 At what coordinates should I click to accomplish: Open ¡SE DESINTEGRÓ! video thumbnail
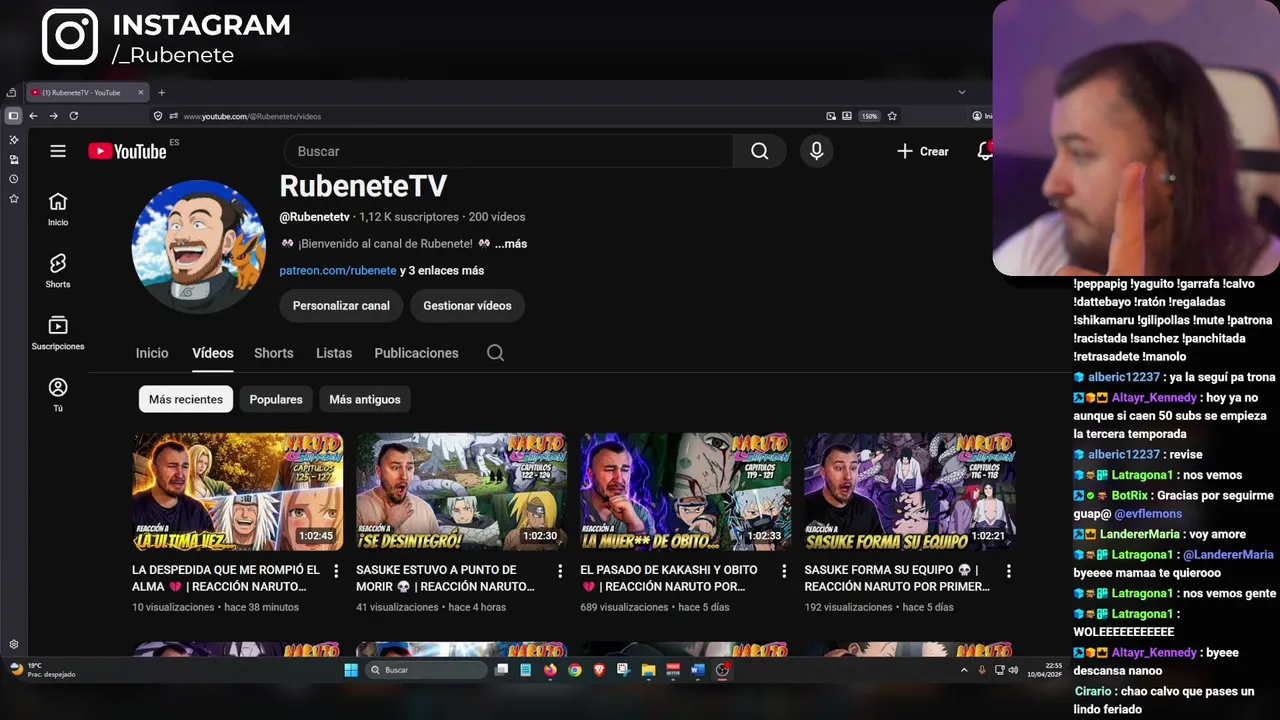(x=461, y=491)
